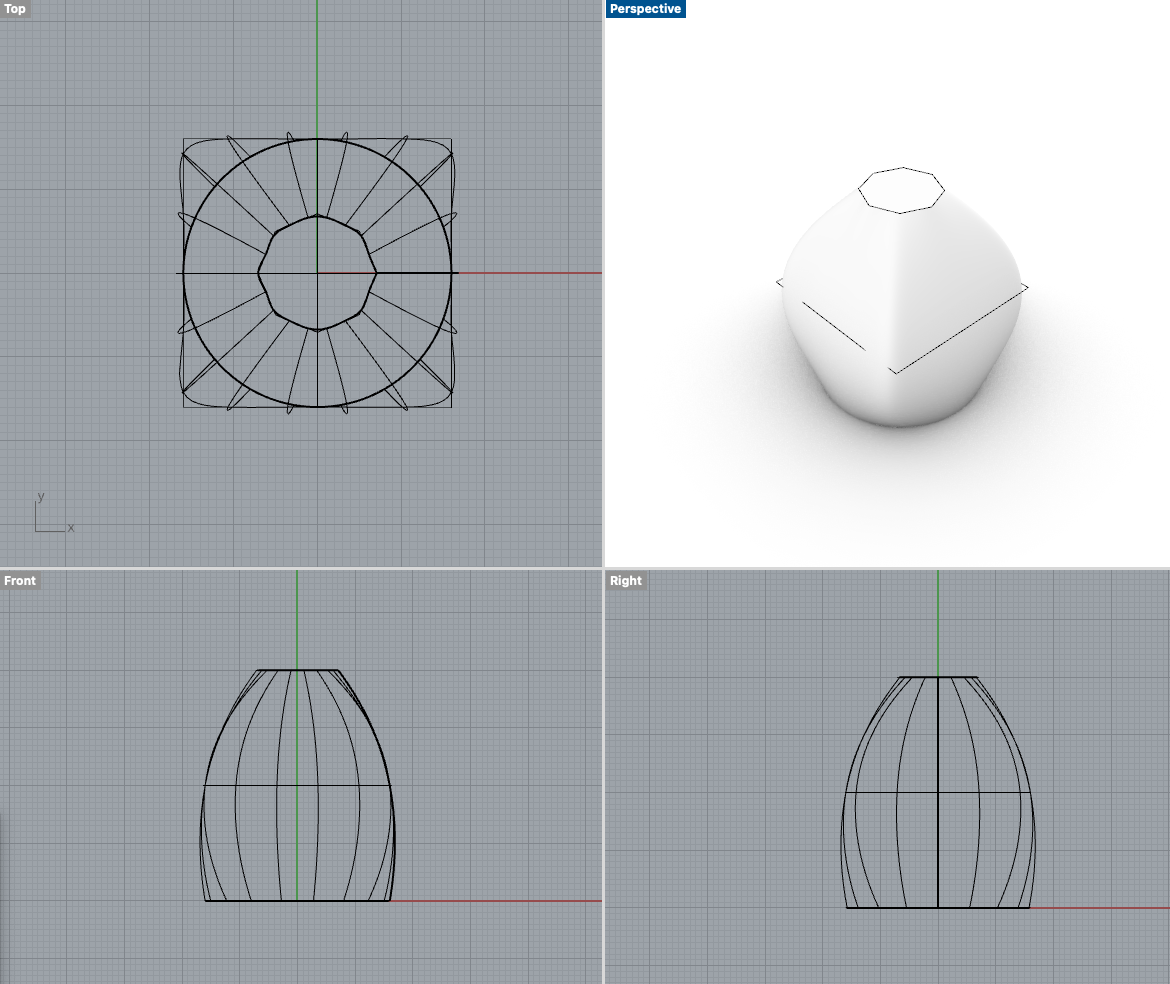The image size is (1170, 984).
Task: Open the Perspective viewport title menu
Action: [646, 9]
